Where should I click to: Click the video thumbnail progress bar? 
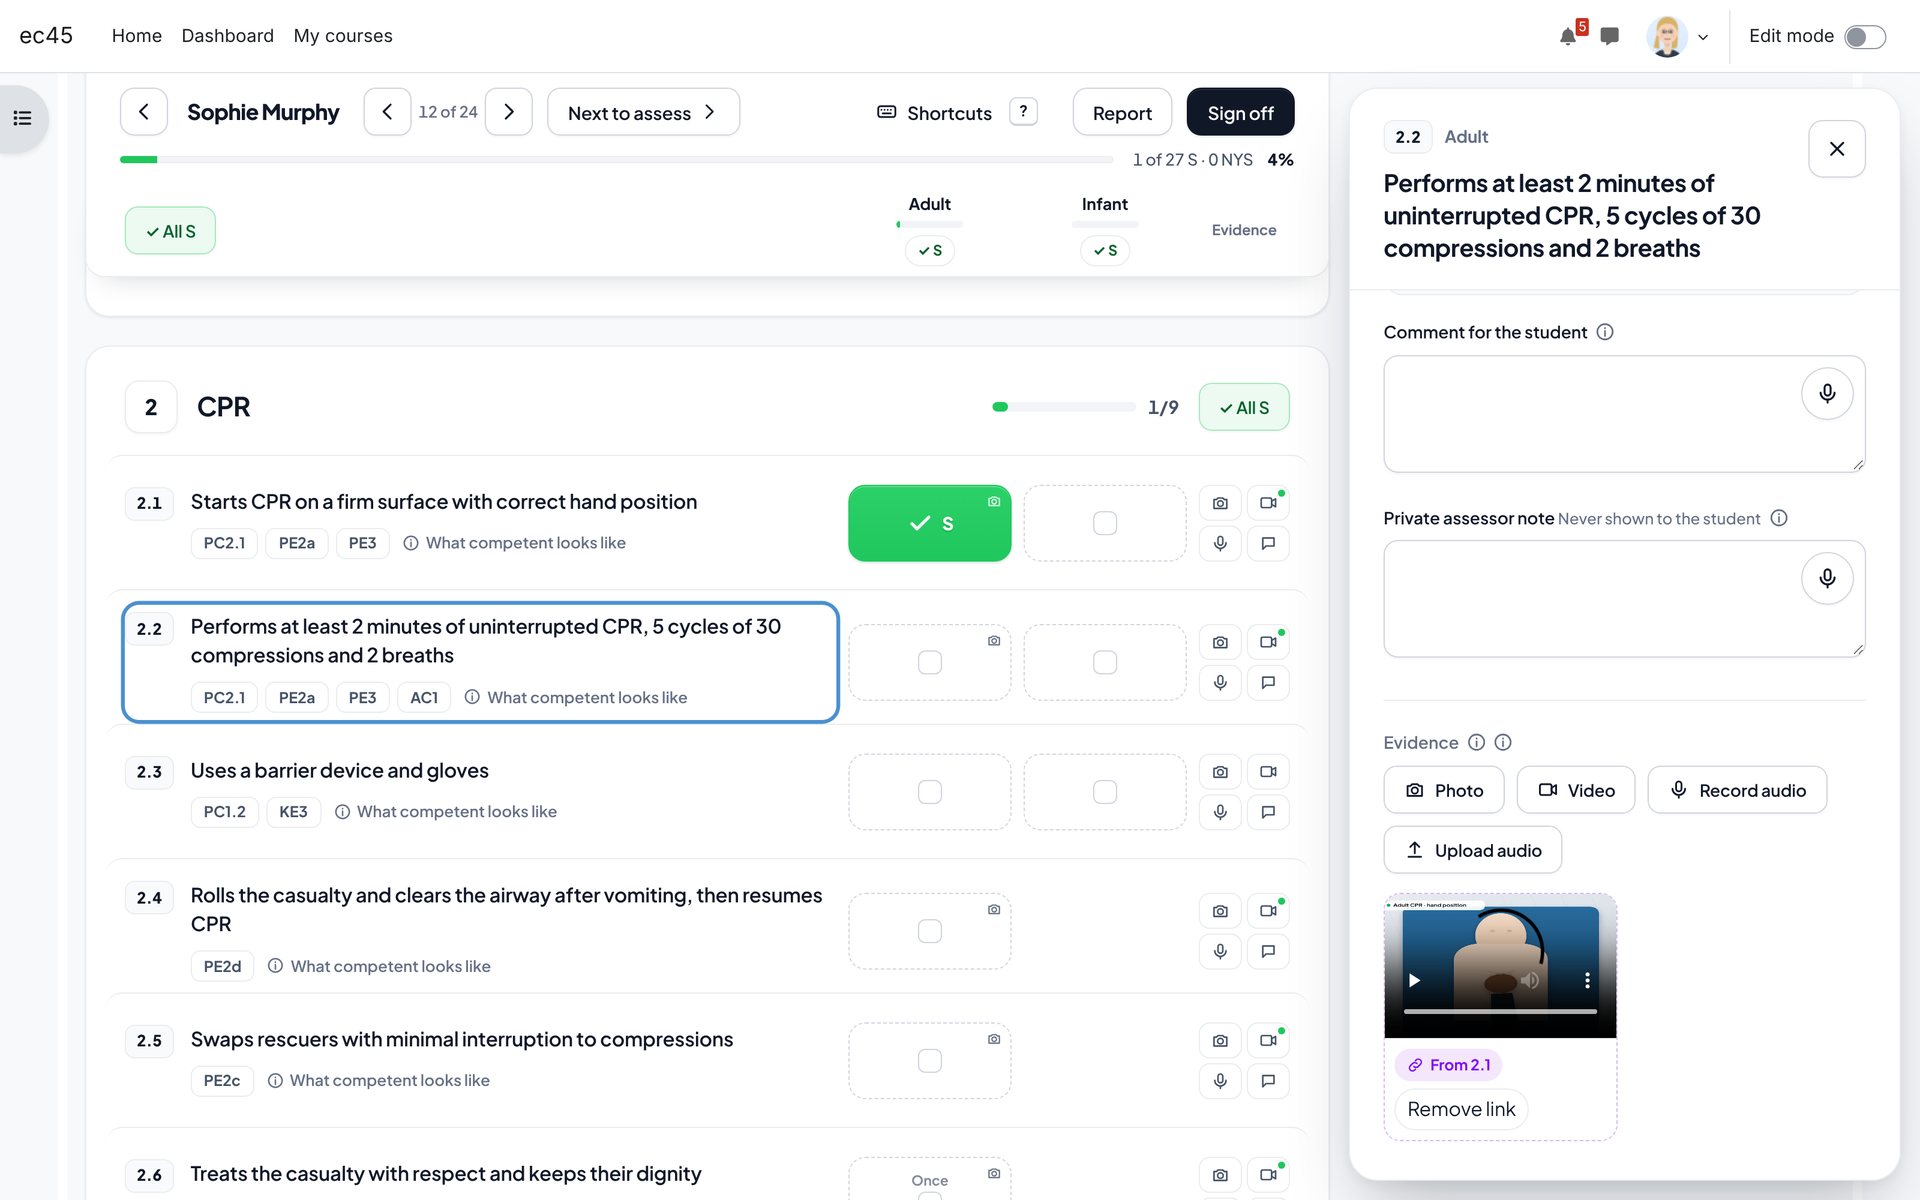click(1500, 1011)
